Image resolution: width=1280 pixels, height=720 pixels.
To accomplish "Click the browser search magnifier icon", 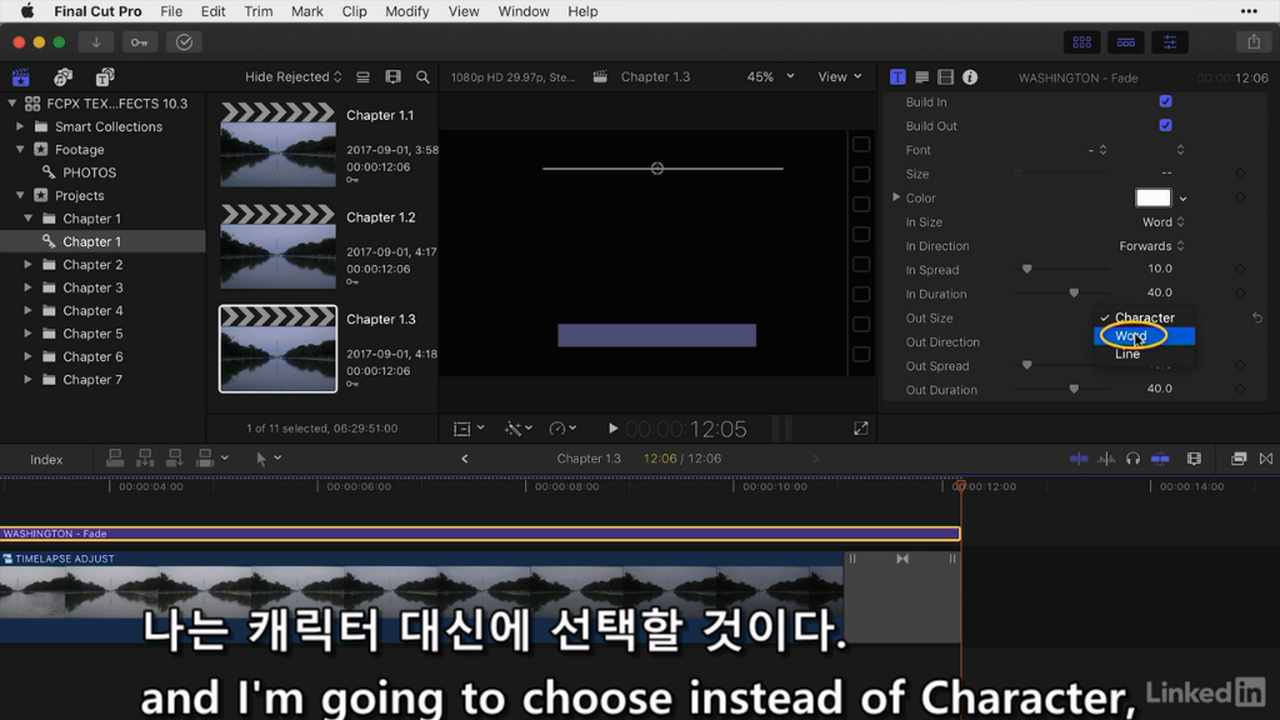I will pyautogui.click(x=423, y=77).
